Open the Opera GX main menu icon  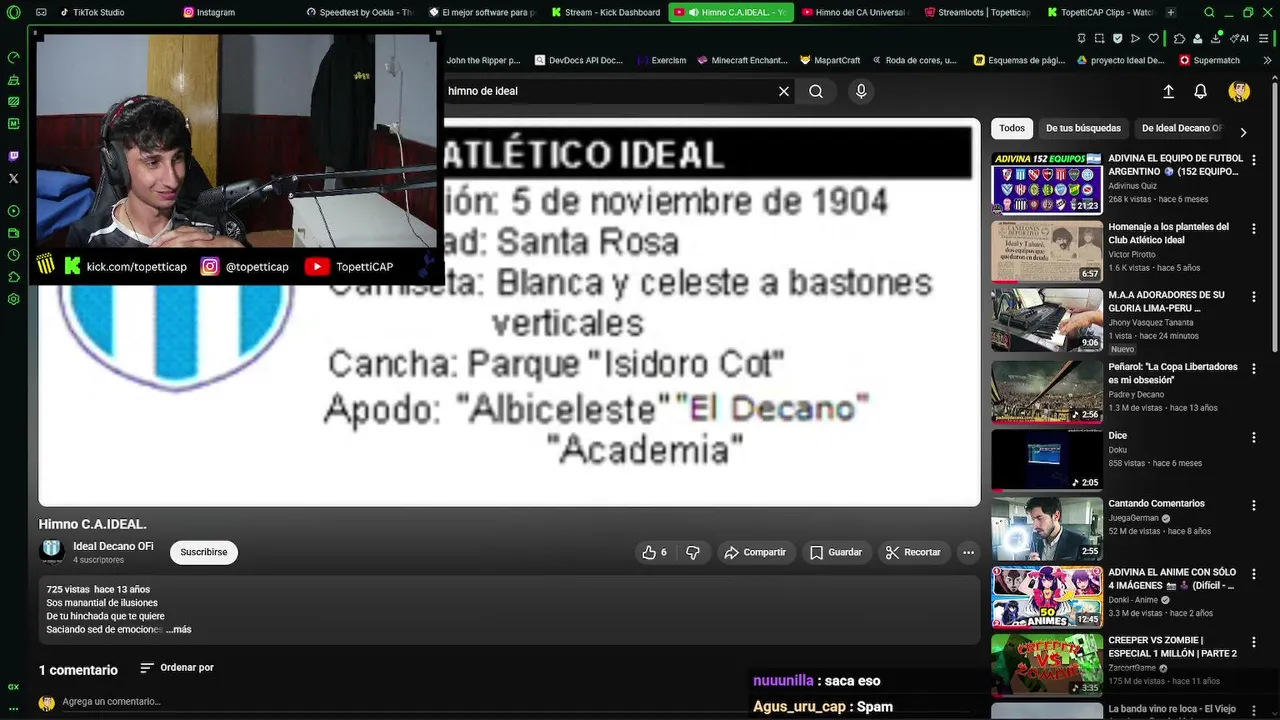13,12
